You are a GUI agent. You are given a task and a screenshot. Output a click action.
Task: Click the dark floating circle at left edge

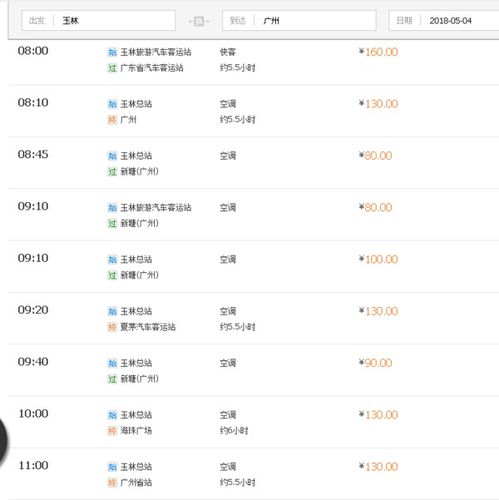click(x=3, y=441)
